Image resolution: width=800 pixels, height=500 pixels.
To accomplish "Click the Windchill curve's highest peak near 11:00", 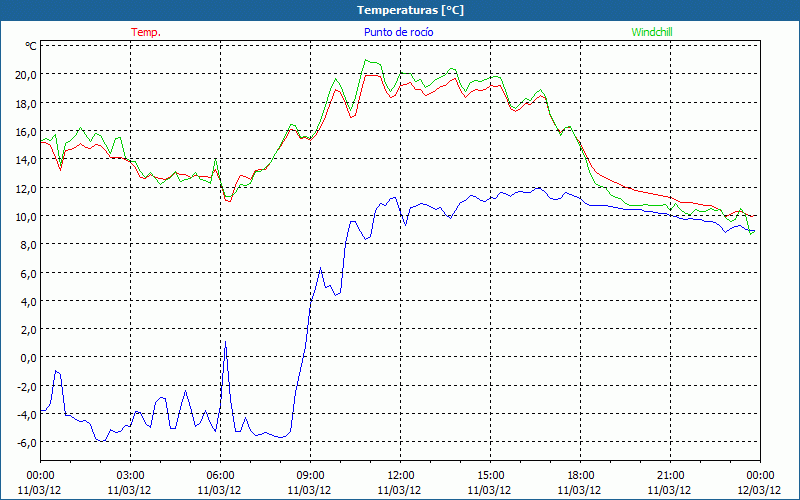I will [366, 60].
